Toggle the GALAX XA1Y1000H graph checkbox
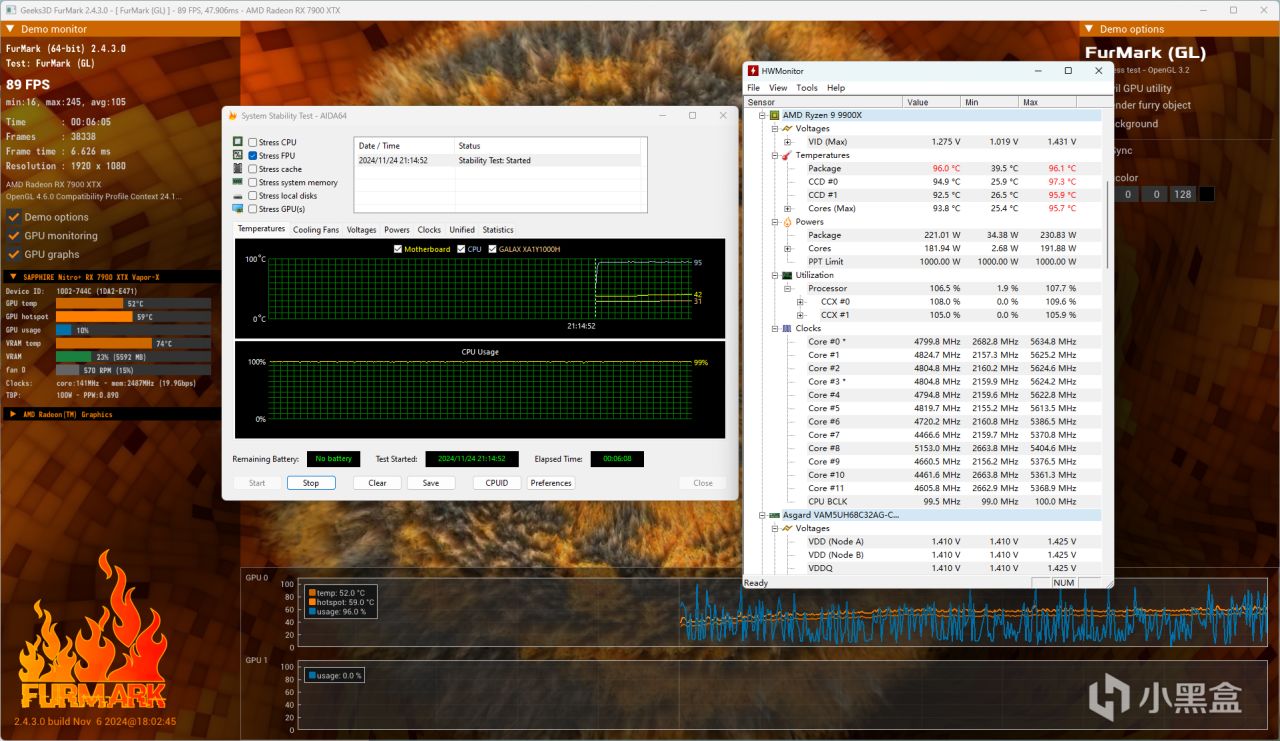This screenshot has width=1280, height=741. coord(492,249)
